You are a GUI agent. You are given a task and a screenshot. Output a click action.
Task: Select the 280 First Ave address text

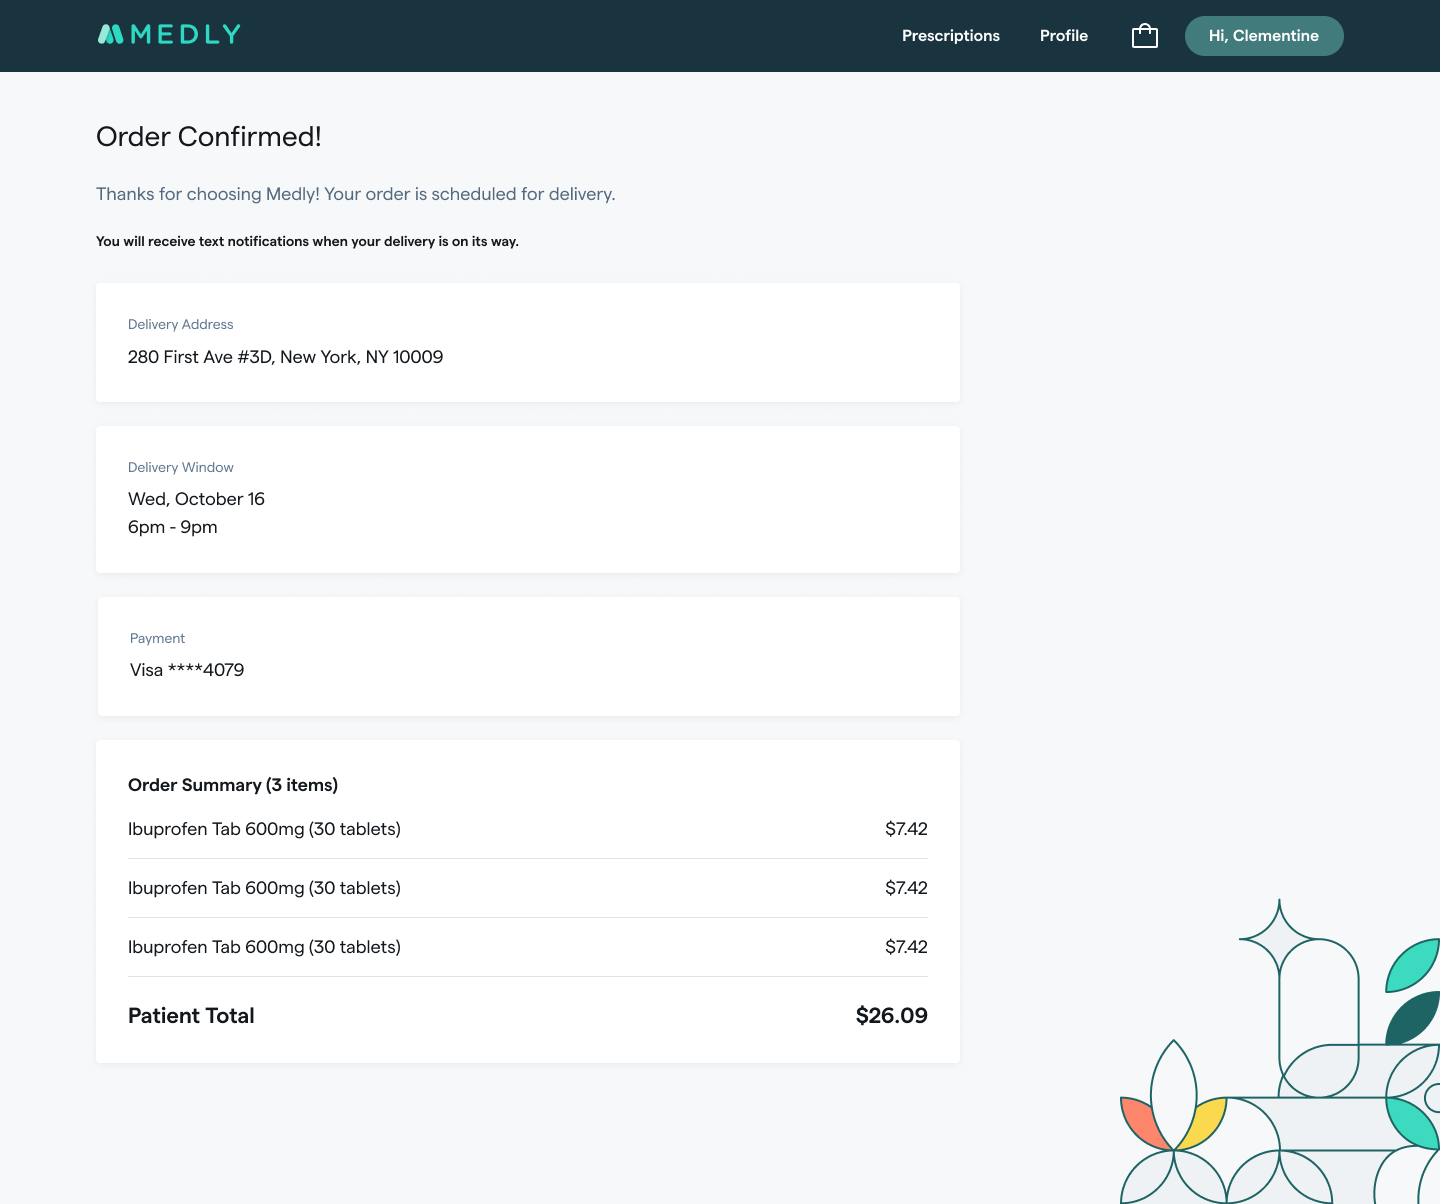[285, 357]
